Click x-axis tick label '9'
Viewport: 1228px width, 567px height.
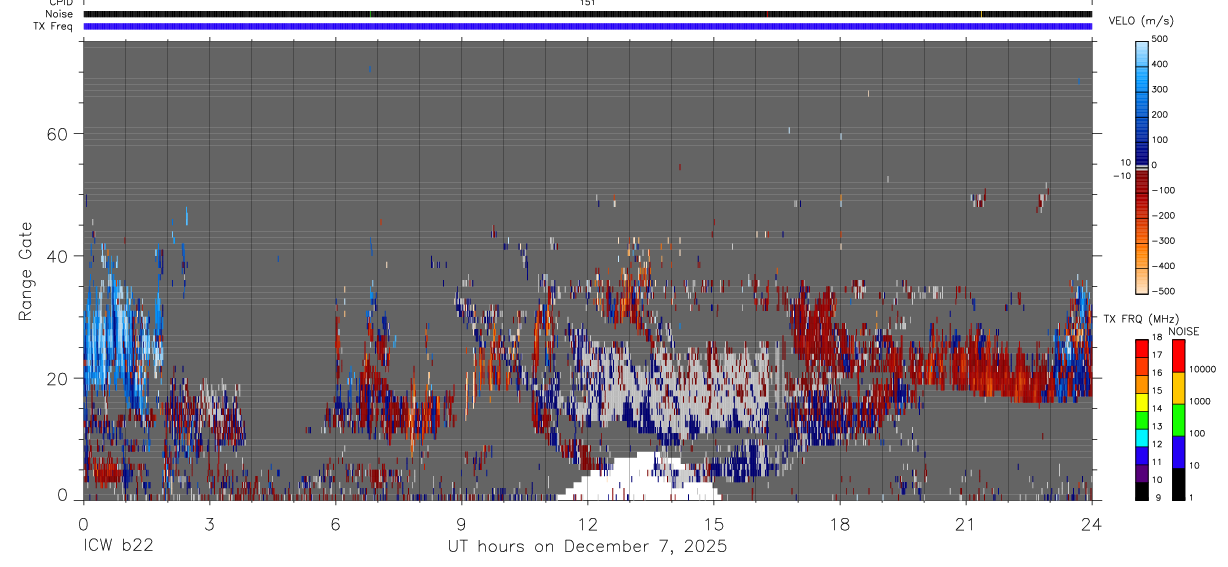461,525
